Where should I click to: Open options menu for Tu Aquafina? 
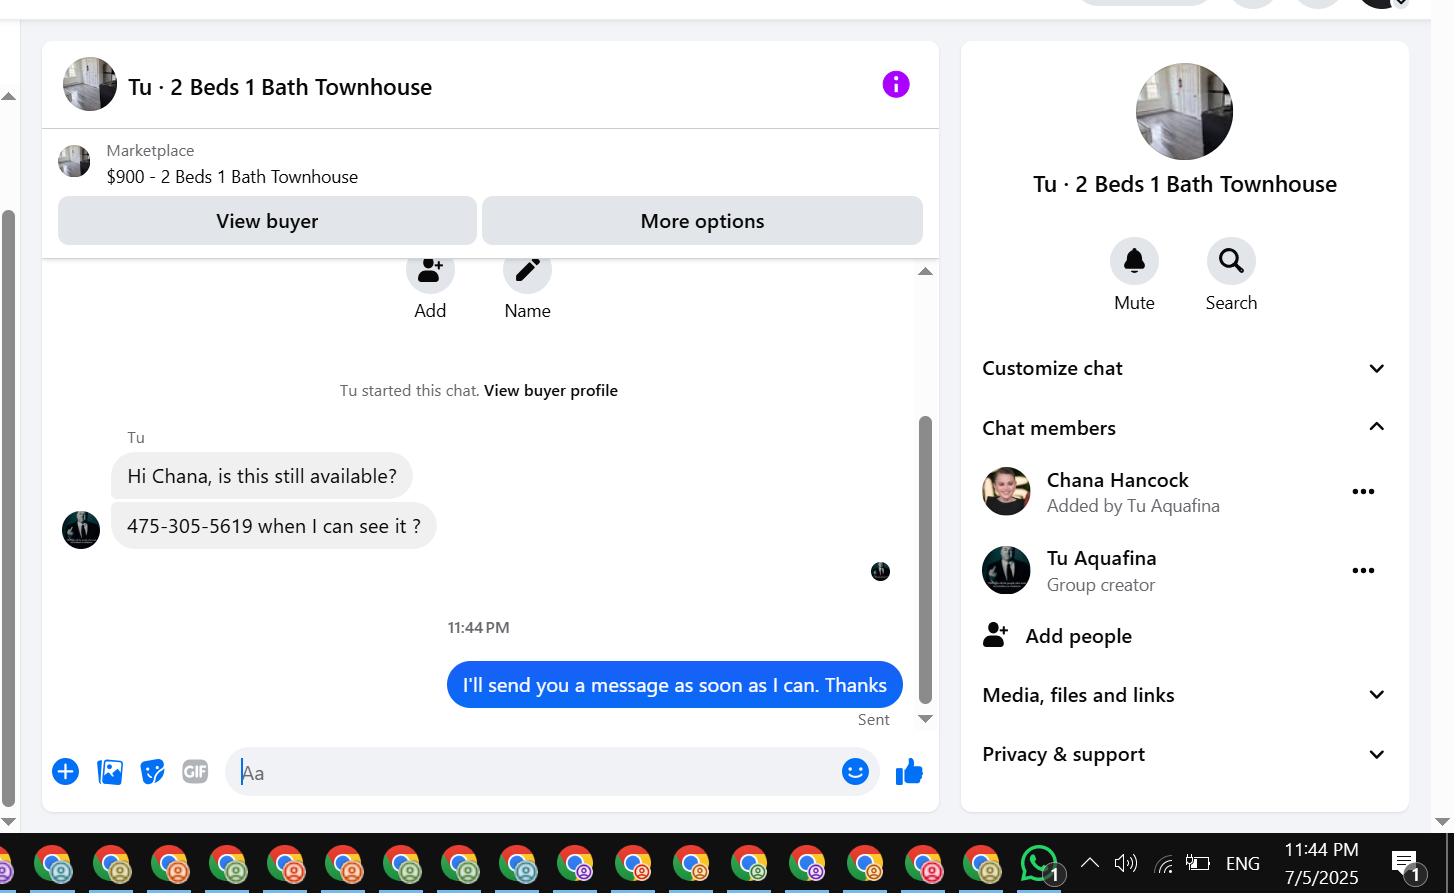tap(1363, 570)
